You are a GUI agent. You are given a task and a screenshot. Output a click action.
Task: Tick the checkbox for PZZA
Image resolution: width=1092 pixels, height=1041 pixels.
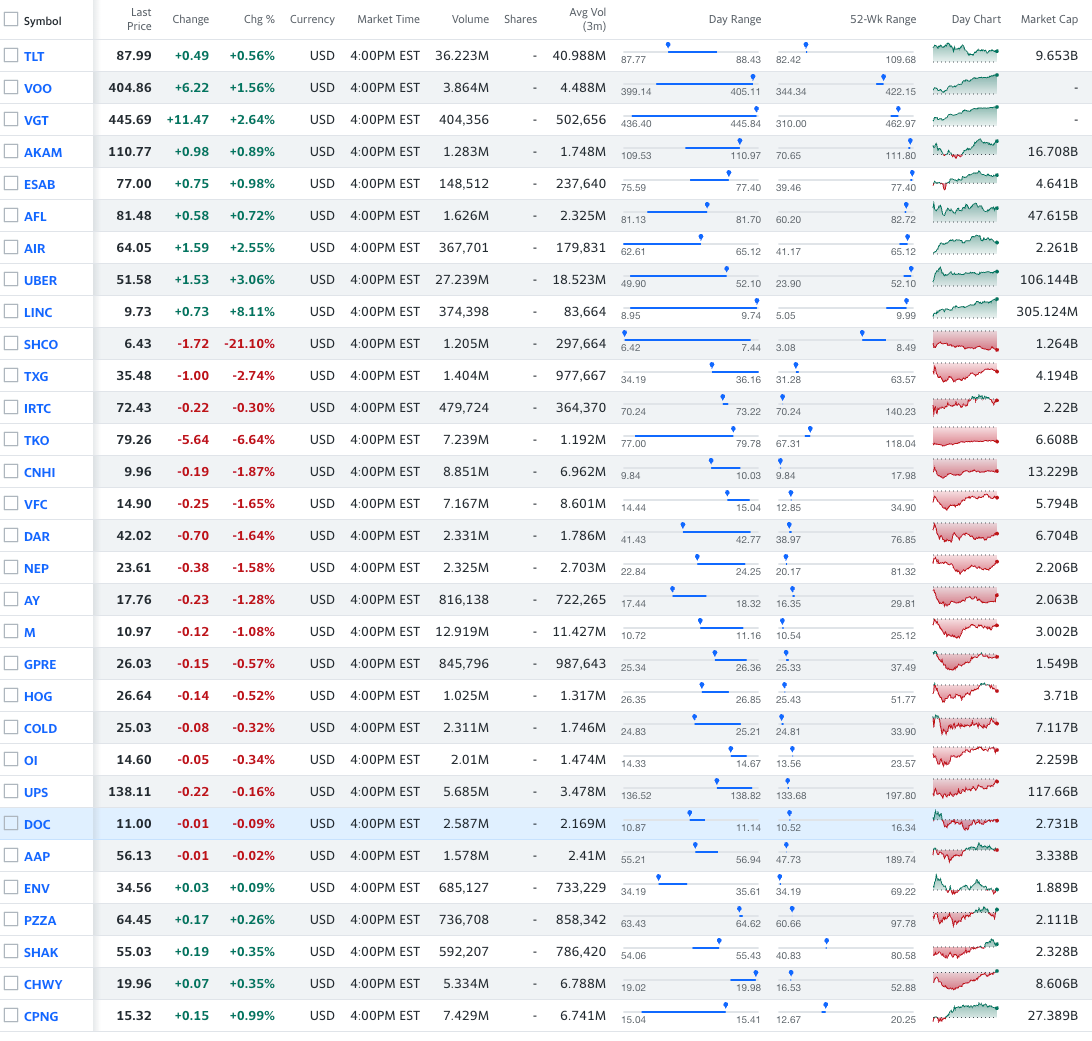point(10,919)
